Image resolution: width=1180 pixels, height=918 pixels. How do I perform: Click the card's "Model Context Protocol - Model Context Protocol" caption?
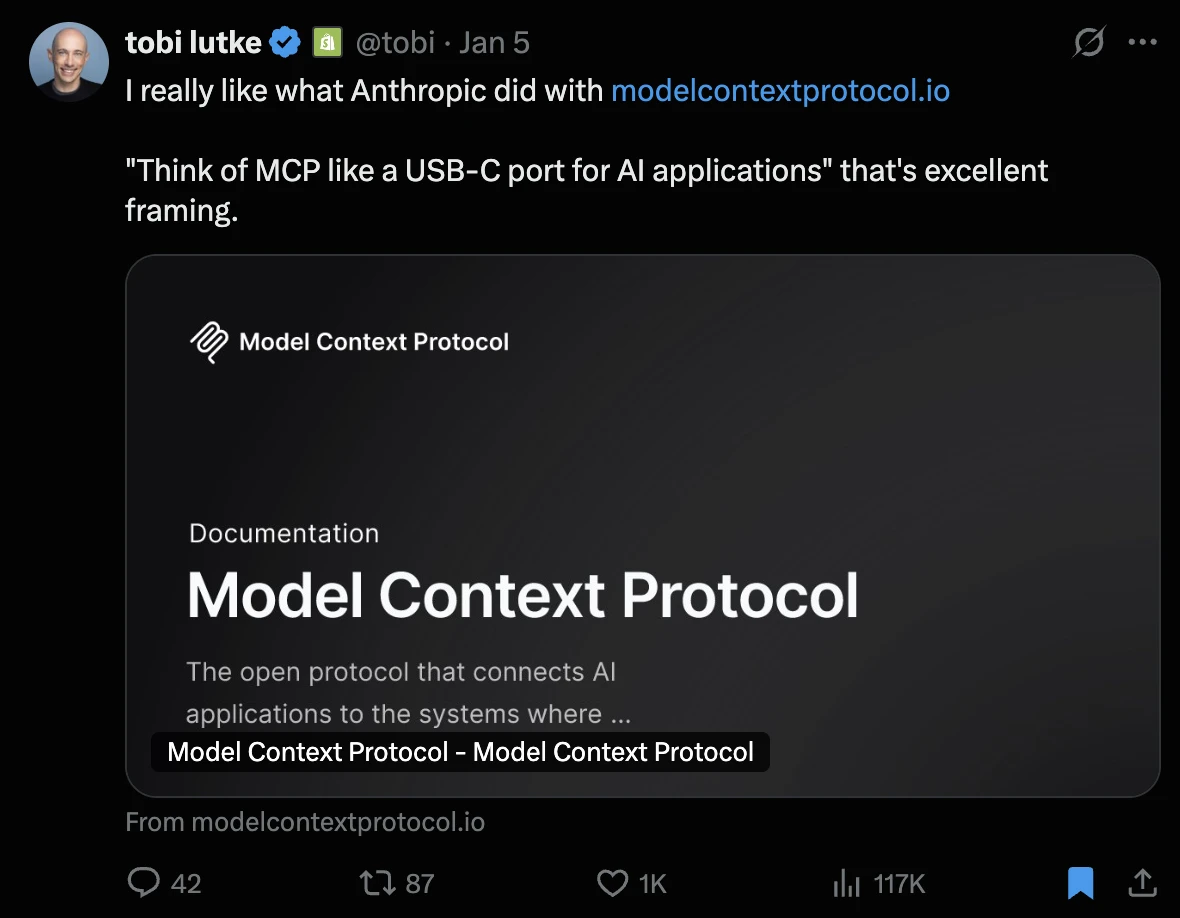[x=460, y=752]
